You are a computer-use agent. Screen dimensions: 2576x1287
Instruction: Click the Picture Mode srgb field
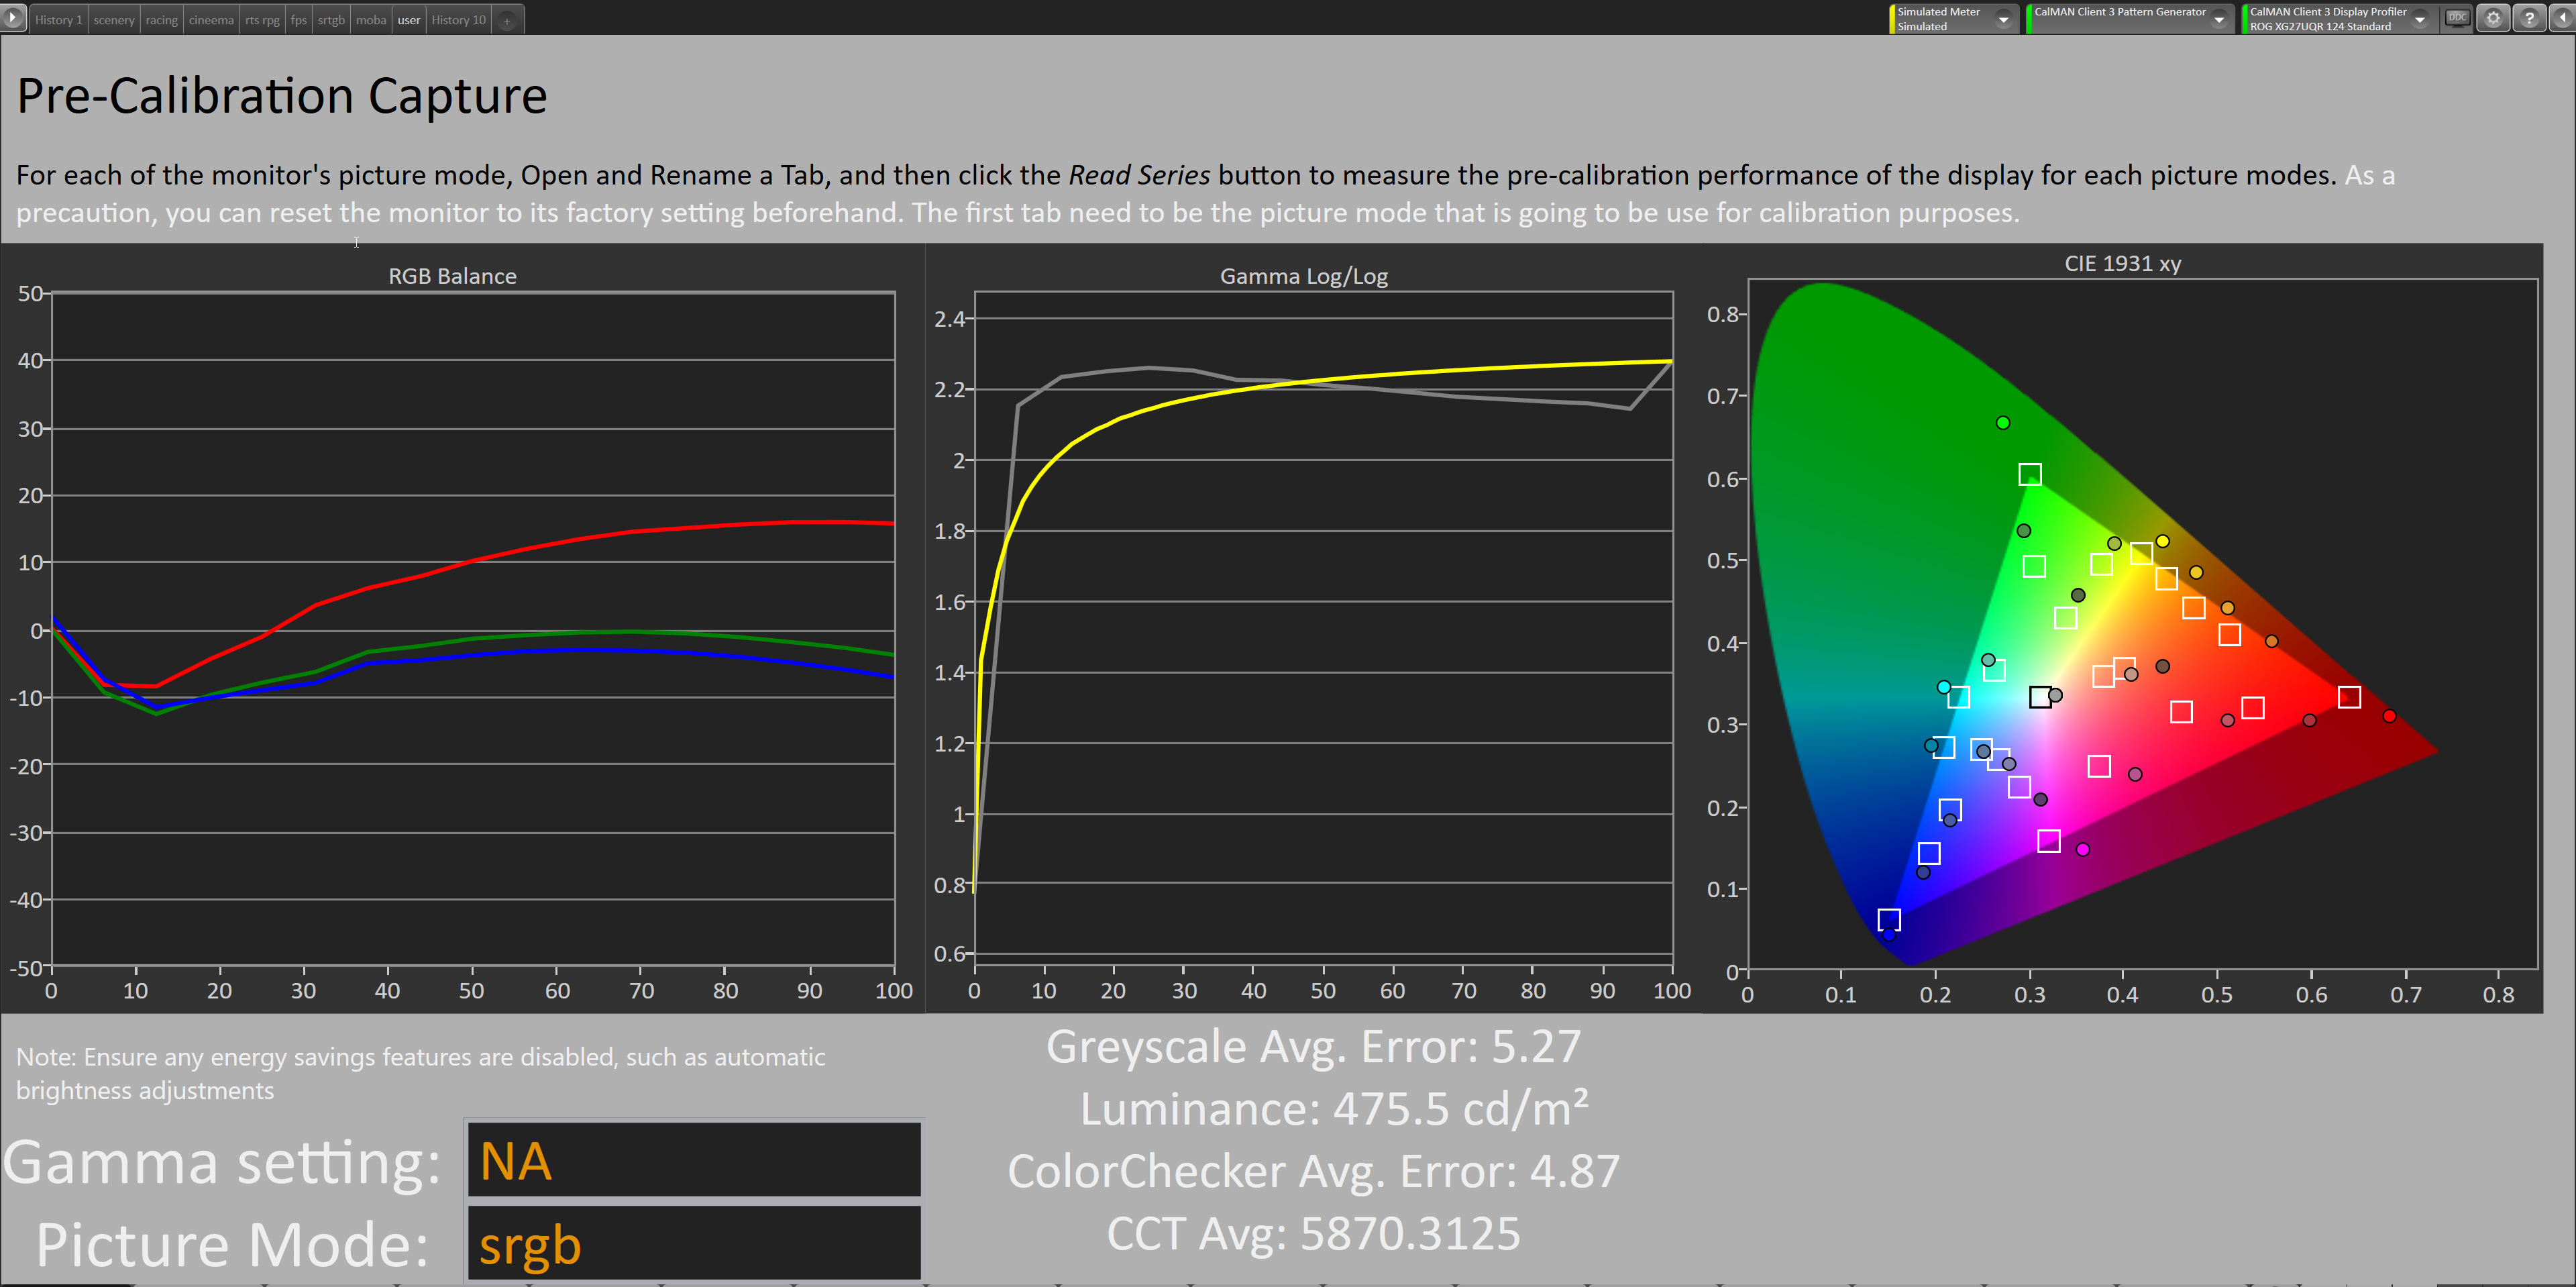(693, 1243)
